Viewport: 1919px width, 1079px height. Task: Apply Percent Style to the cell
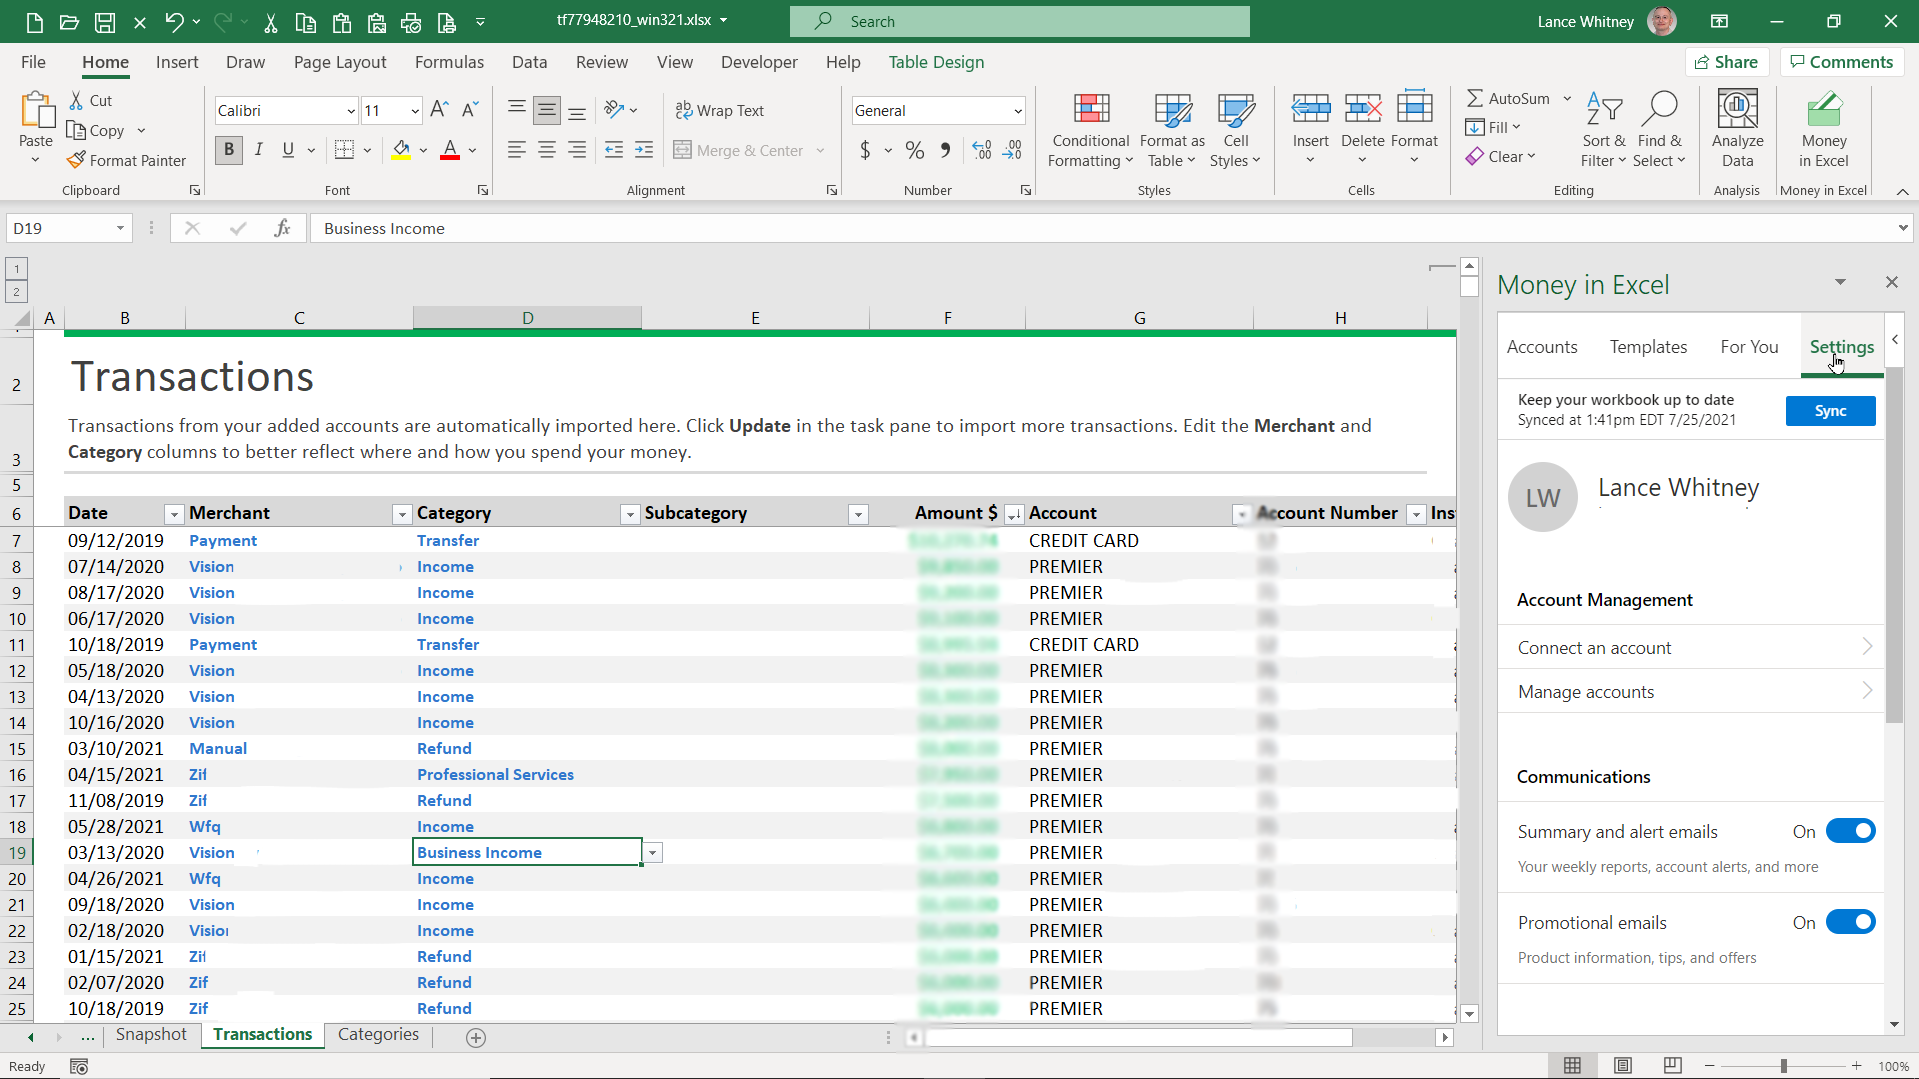point(913,150)
